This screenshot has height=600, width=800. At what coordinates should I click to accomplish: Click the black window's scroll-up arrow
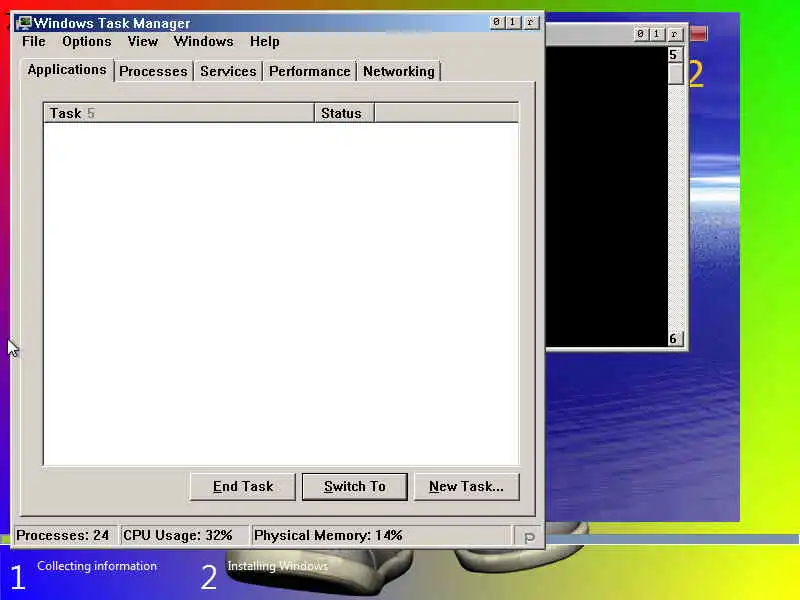click(x=675, y=55)
